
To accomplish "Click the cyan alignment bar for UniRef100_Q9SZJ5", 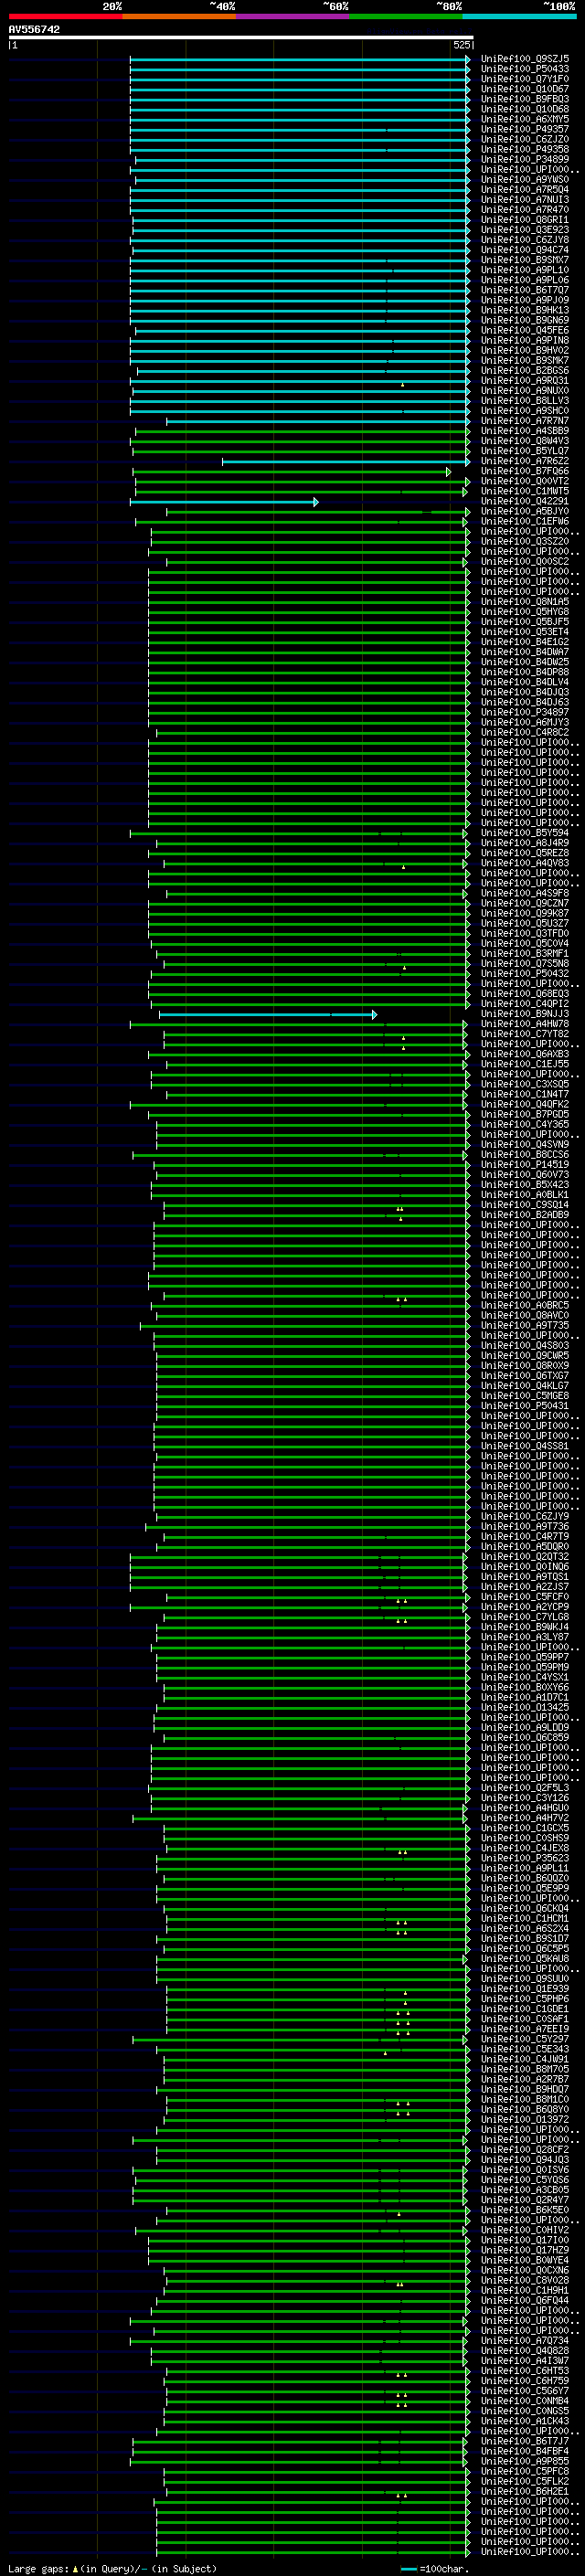I will pyautogui.click(x=300, y=59).
